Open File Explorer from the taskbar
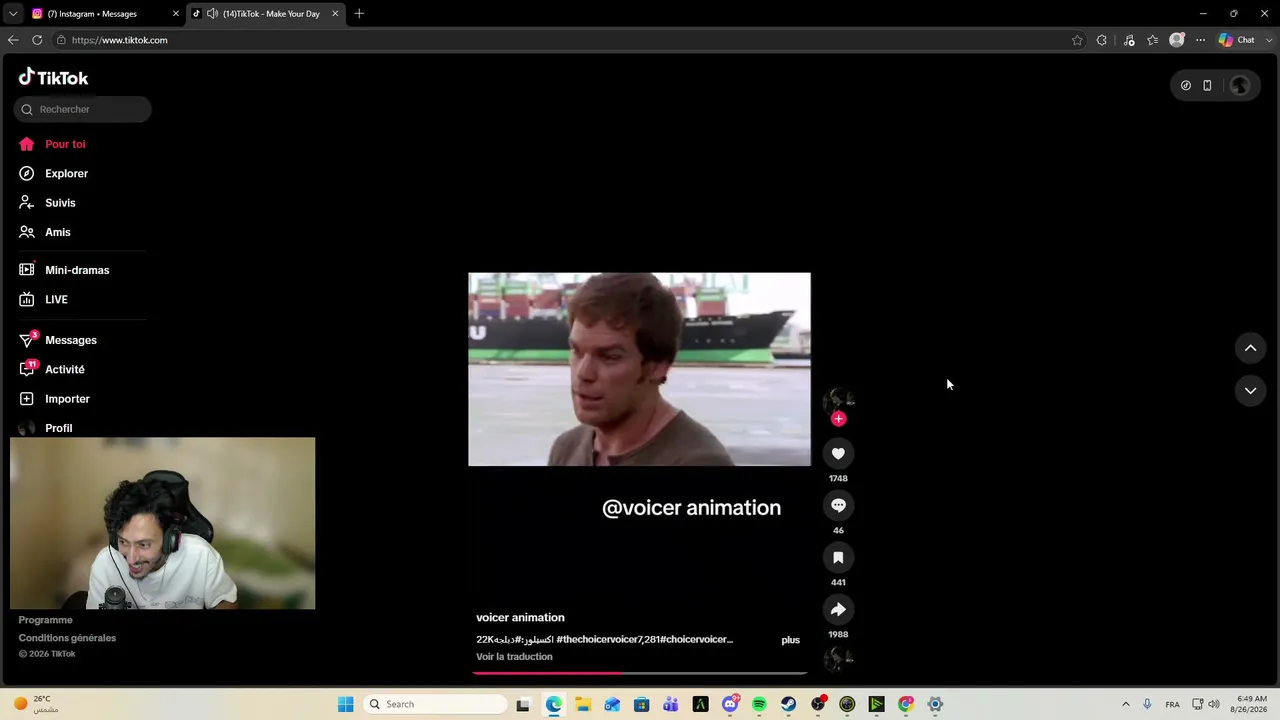 [583, 704]
